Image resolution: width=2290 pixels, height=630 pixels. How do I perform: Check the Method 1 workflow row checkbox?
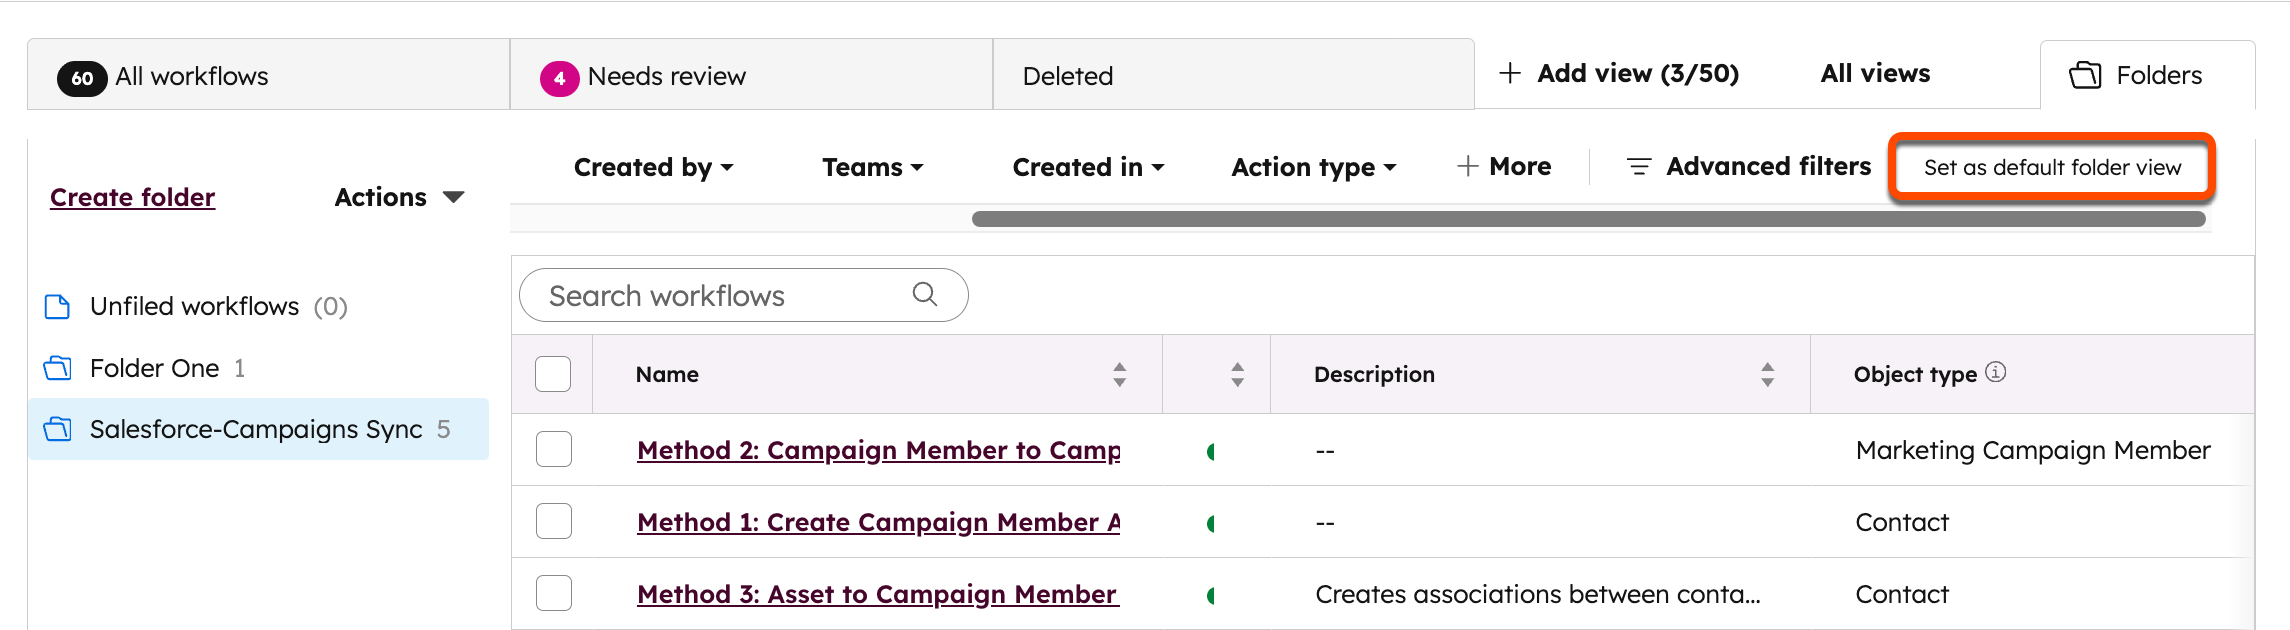tap(553, 521)
